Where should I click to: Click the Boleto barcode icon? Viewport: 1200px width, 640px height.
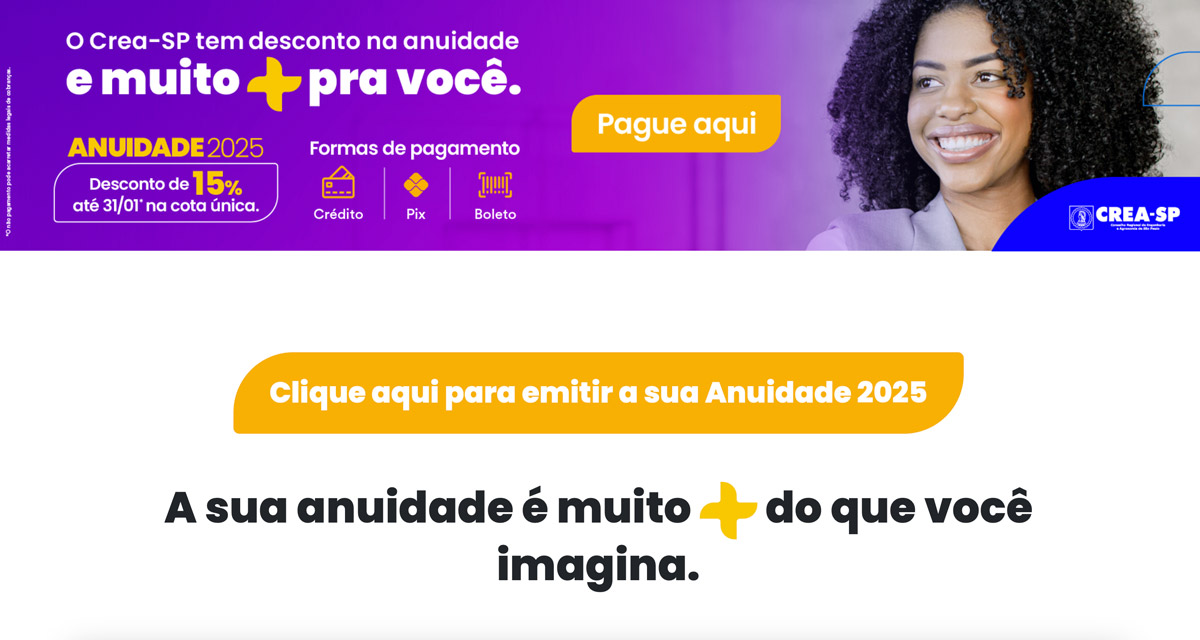(x=495, y=185)
